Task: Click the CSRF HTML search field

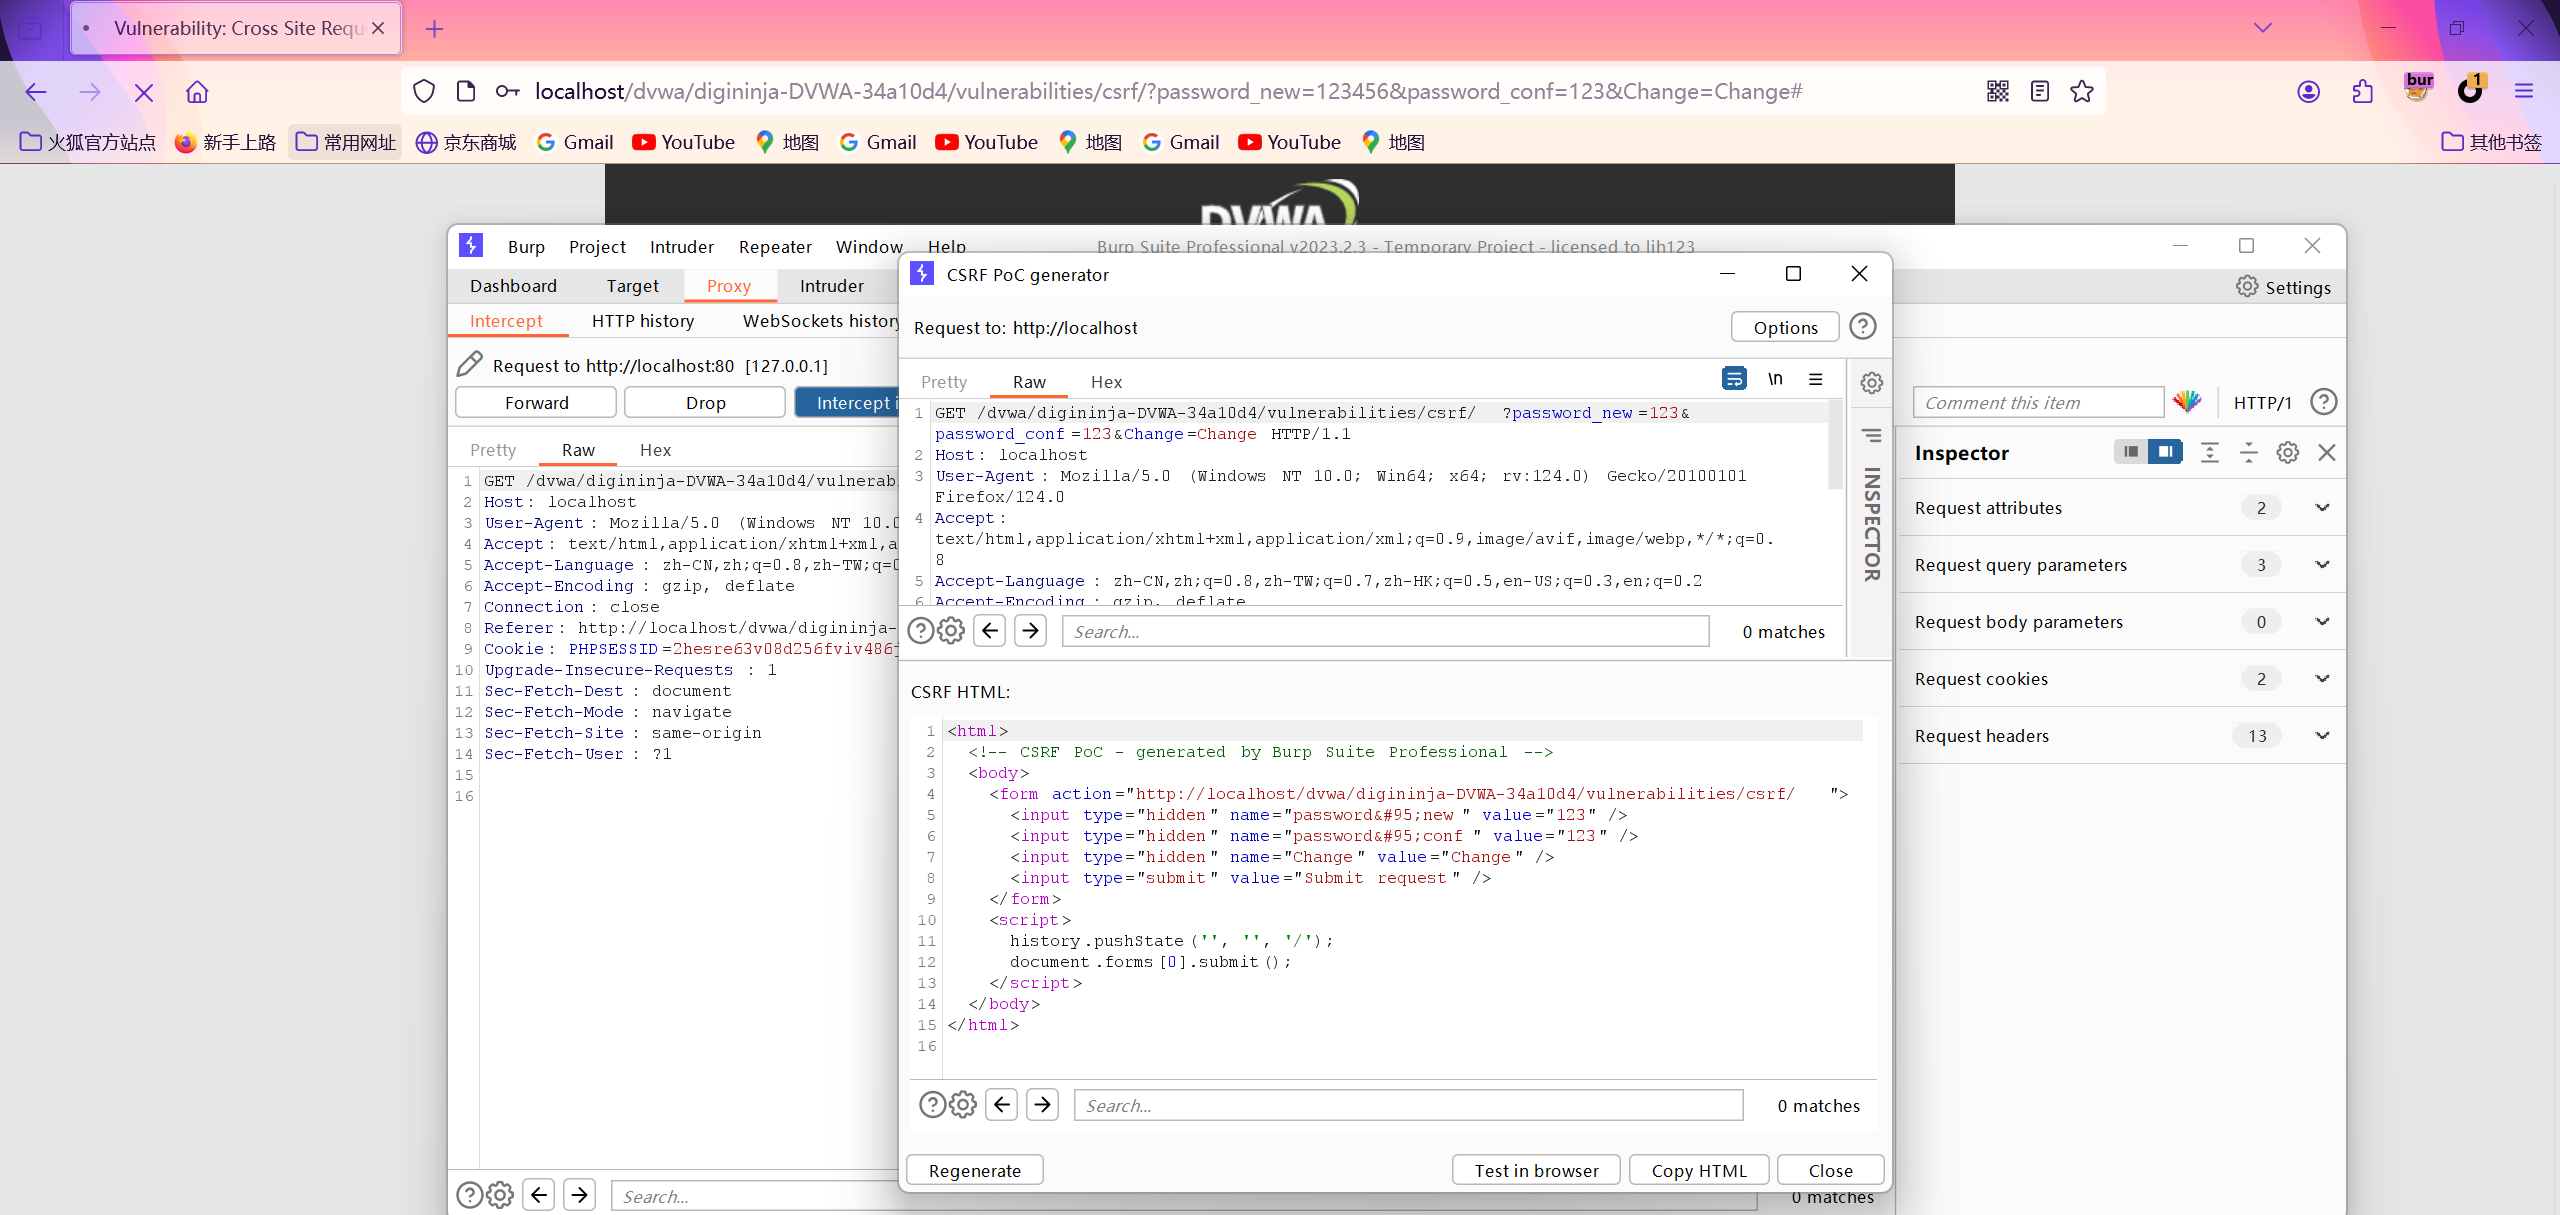Action: click(1408, 1105)
